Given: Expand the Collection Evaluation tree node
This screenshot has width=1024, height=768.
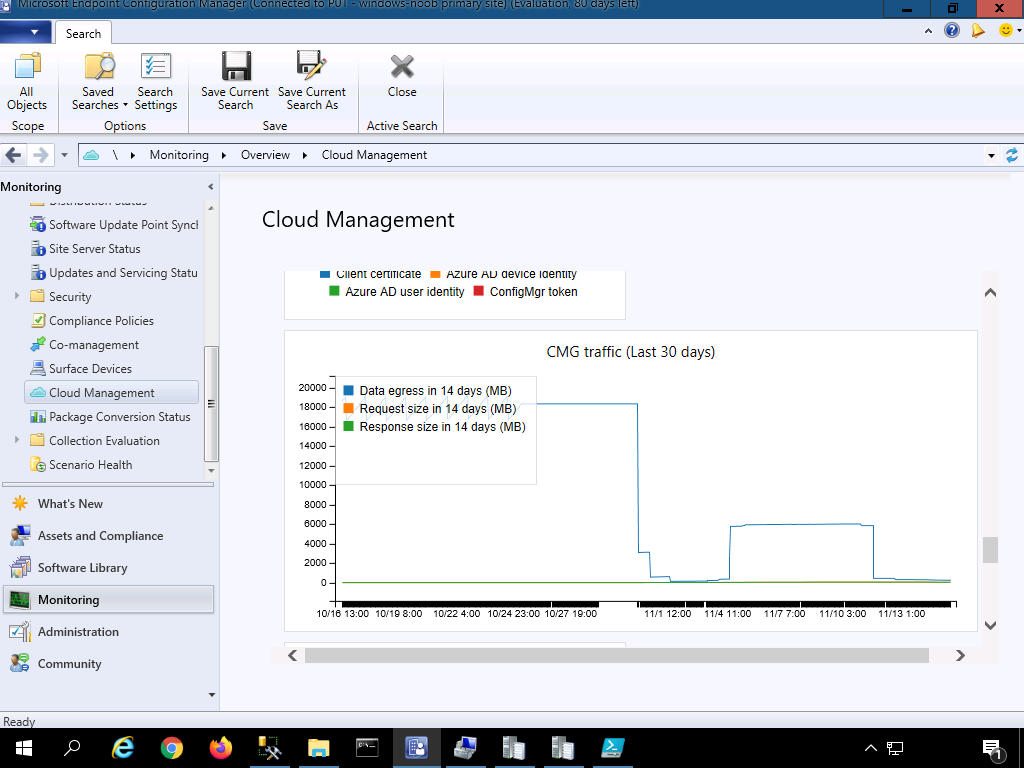Looking at the screenshot, I should click(17, 440).
